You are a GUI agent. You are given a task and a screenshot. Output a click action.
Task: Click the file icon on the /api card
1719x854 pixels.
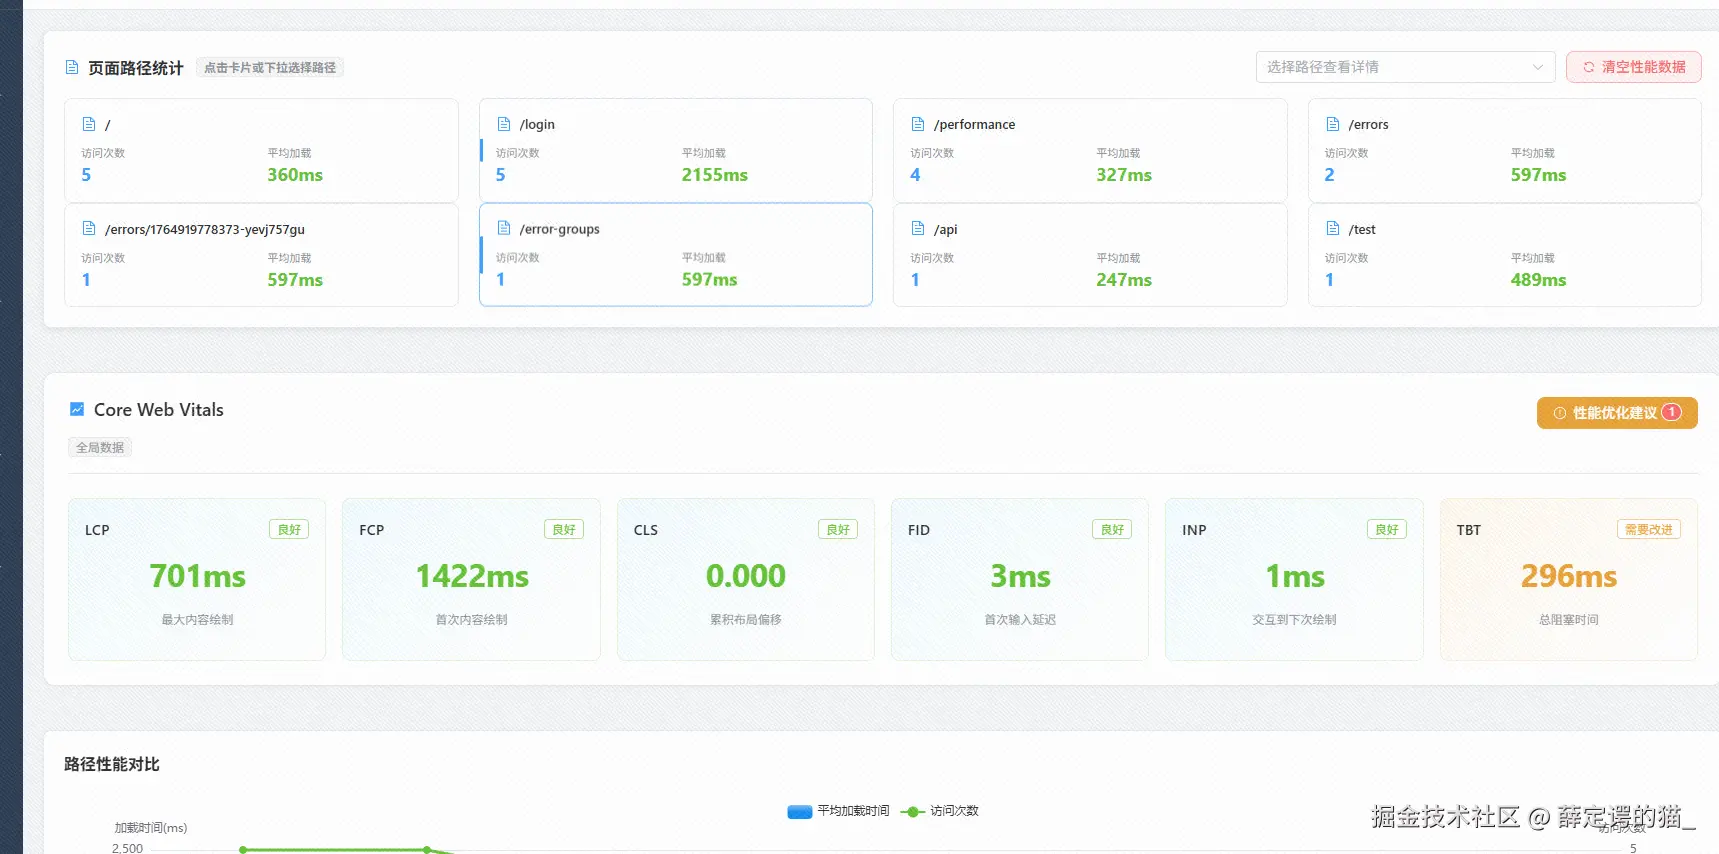(x=918, y=228)
